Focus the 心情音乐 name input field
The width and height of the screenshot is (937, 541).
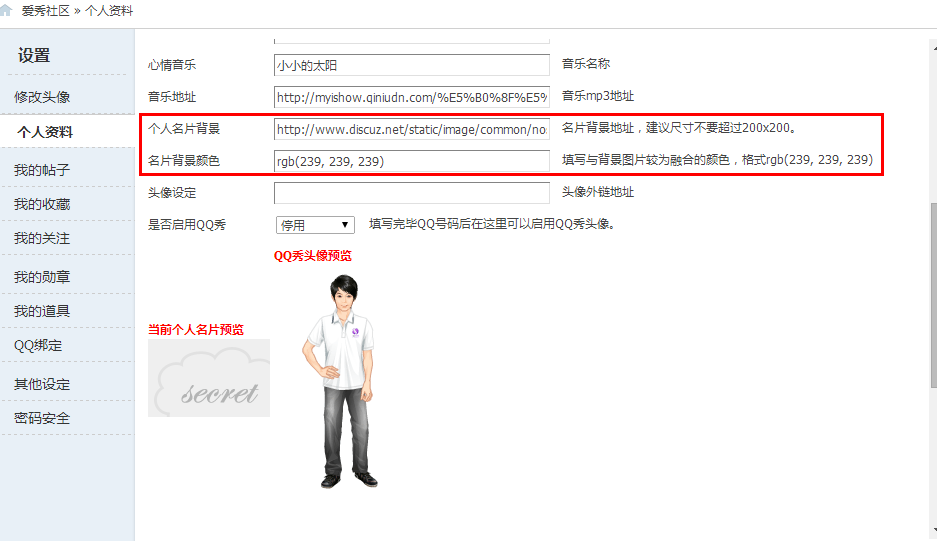pos(412,65)
